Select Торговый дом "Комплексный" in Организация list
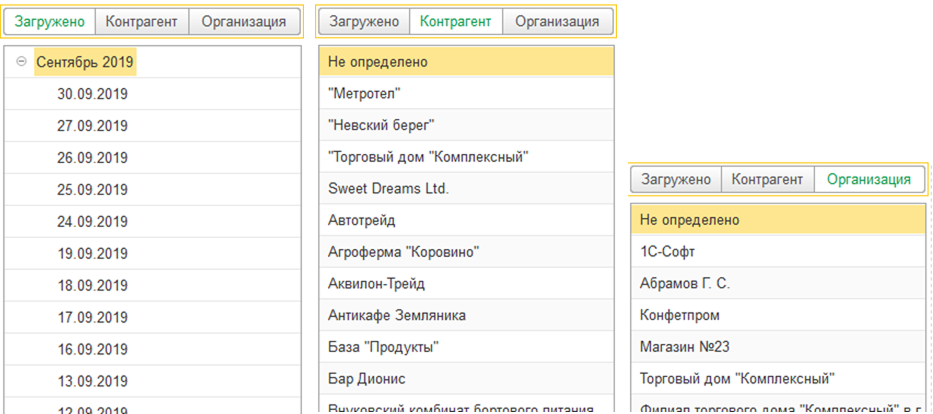Screen dimensions: 933x414 point(778,378)
